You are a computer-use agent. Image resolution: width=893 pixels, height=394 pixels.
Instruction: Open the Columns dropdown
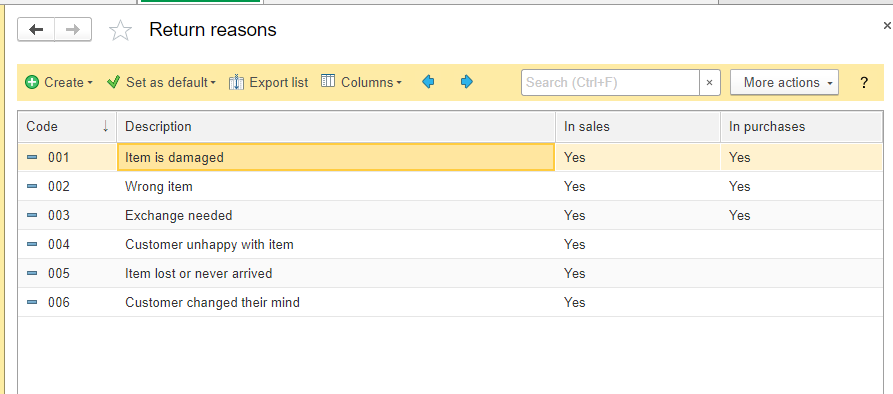point(361,83)
